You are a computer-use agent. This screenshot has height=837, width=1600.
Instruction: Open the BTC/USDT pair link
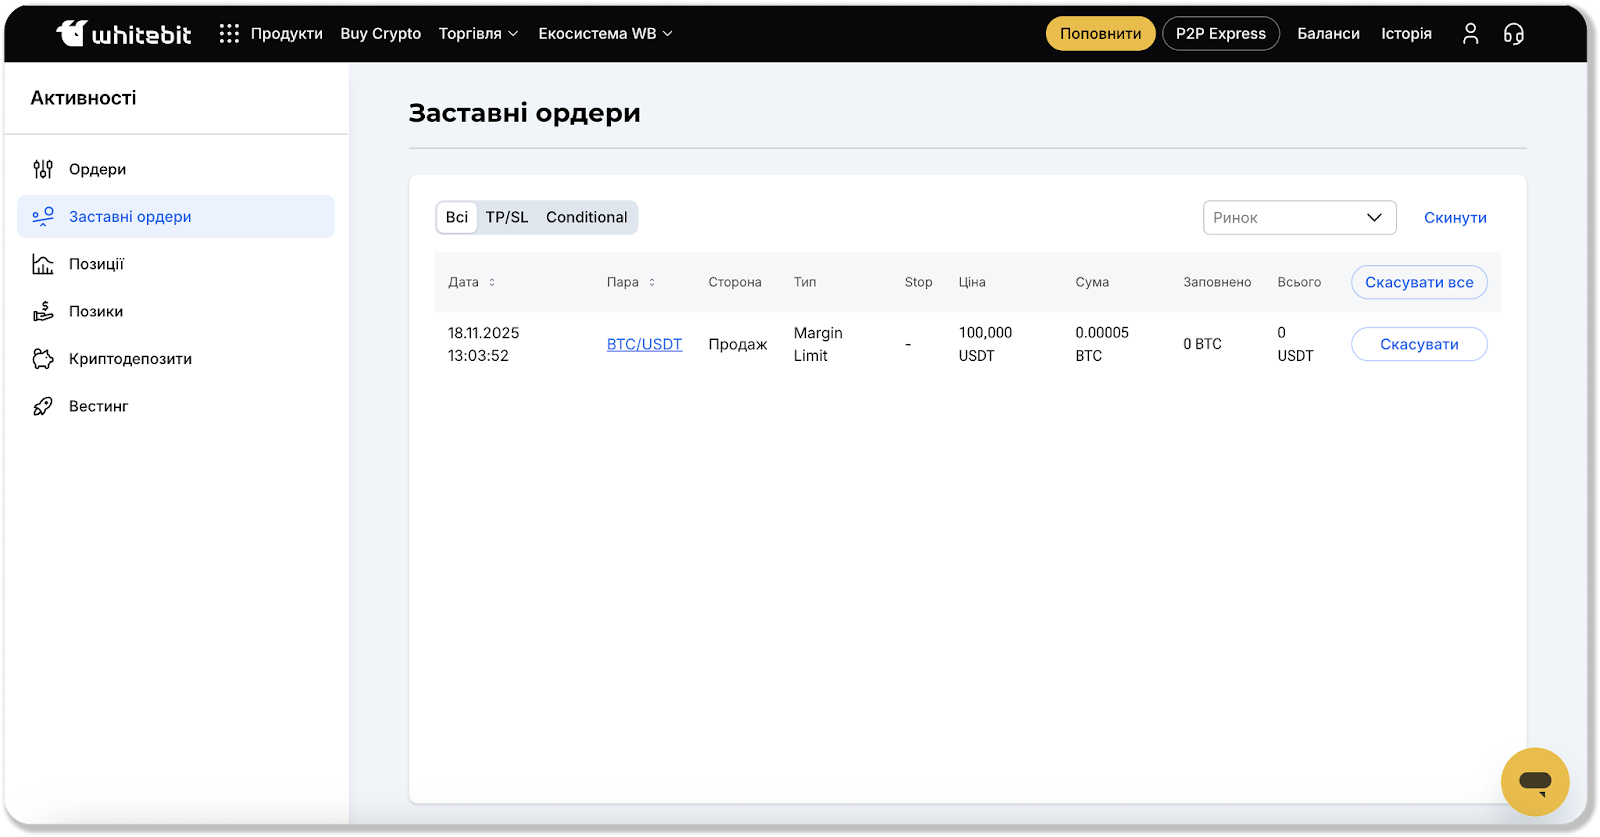coord(644,344)
